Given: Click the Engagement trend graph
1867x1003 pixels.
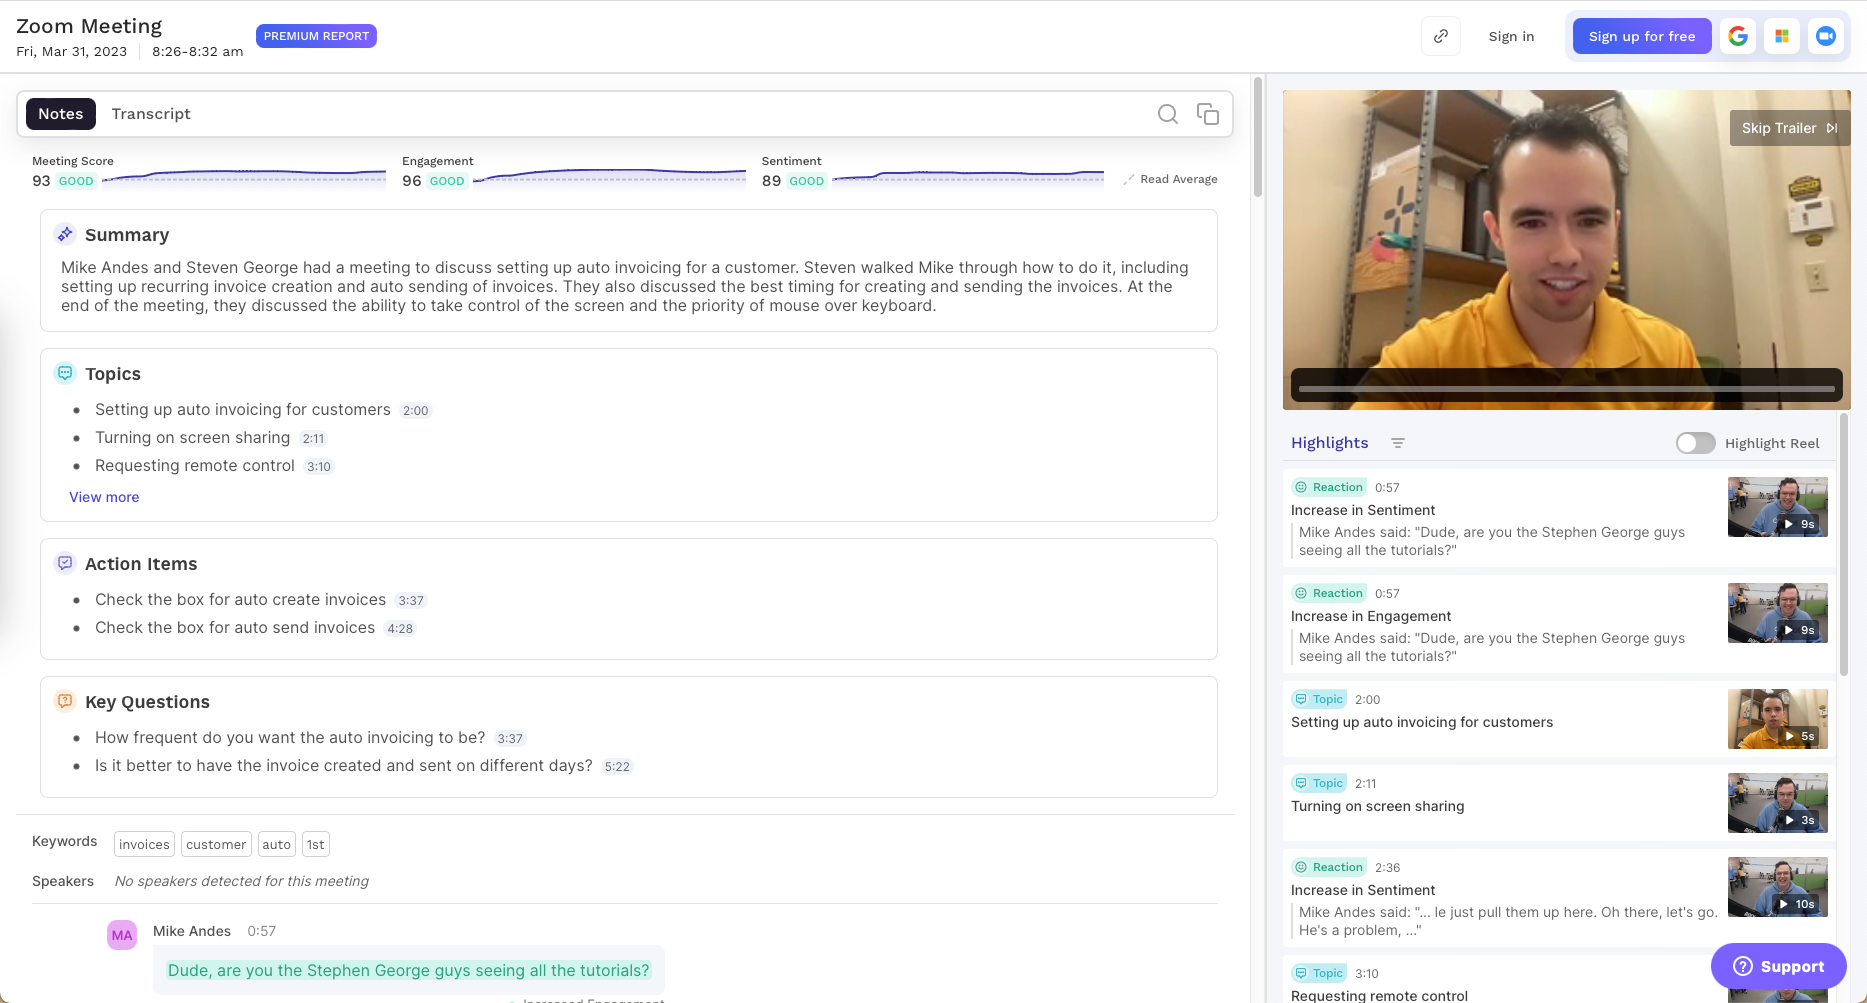Looking at the screenshot, I should click(x=609, y=177).
